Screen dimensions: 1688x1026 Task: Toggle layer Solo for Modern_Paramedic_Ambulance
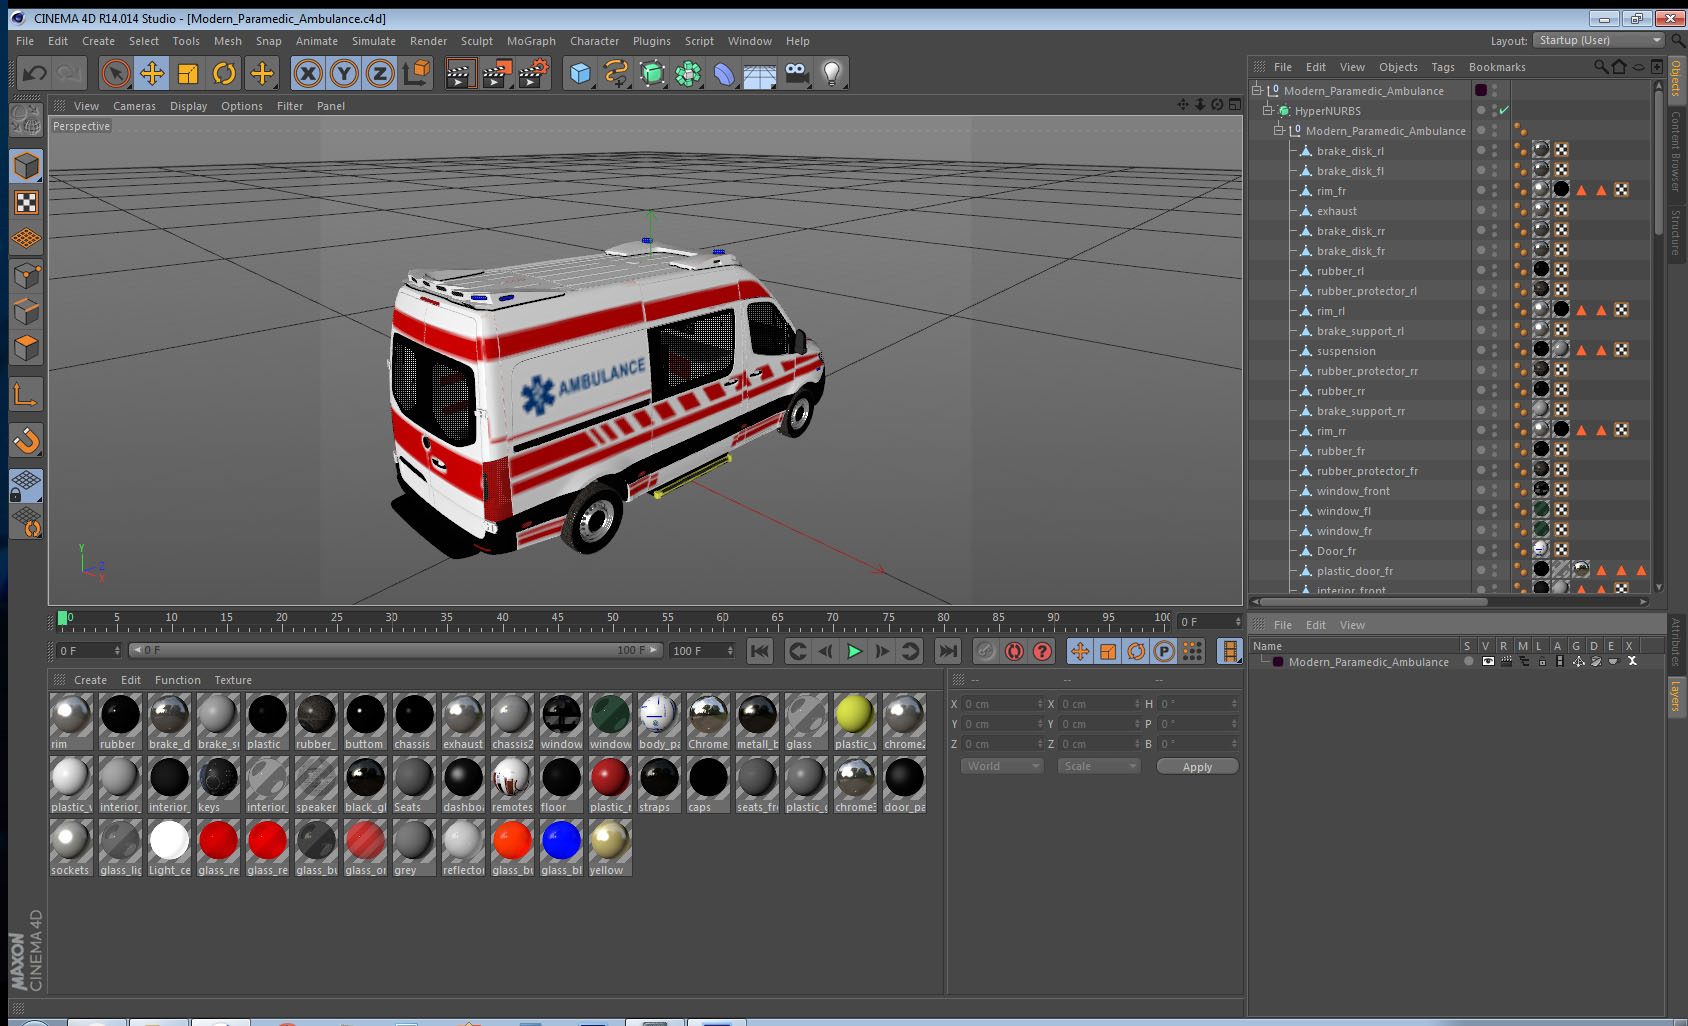1468,661
